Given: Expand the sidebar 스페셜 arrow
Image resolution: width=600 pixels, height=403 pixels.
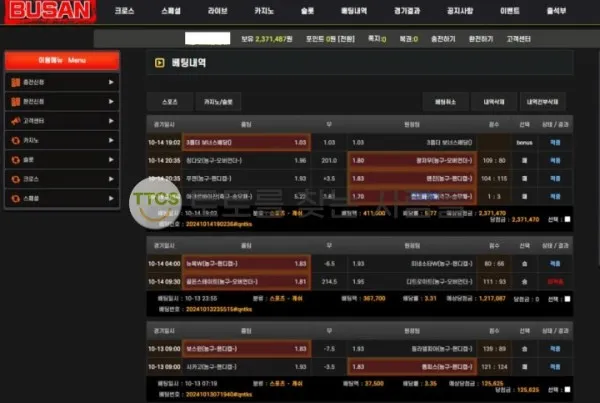Looking at the screenshot, I should click(111, 198).
